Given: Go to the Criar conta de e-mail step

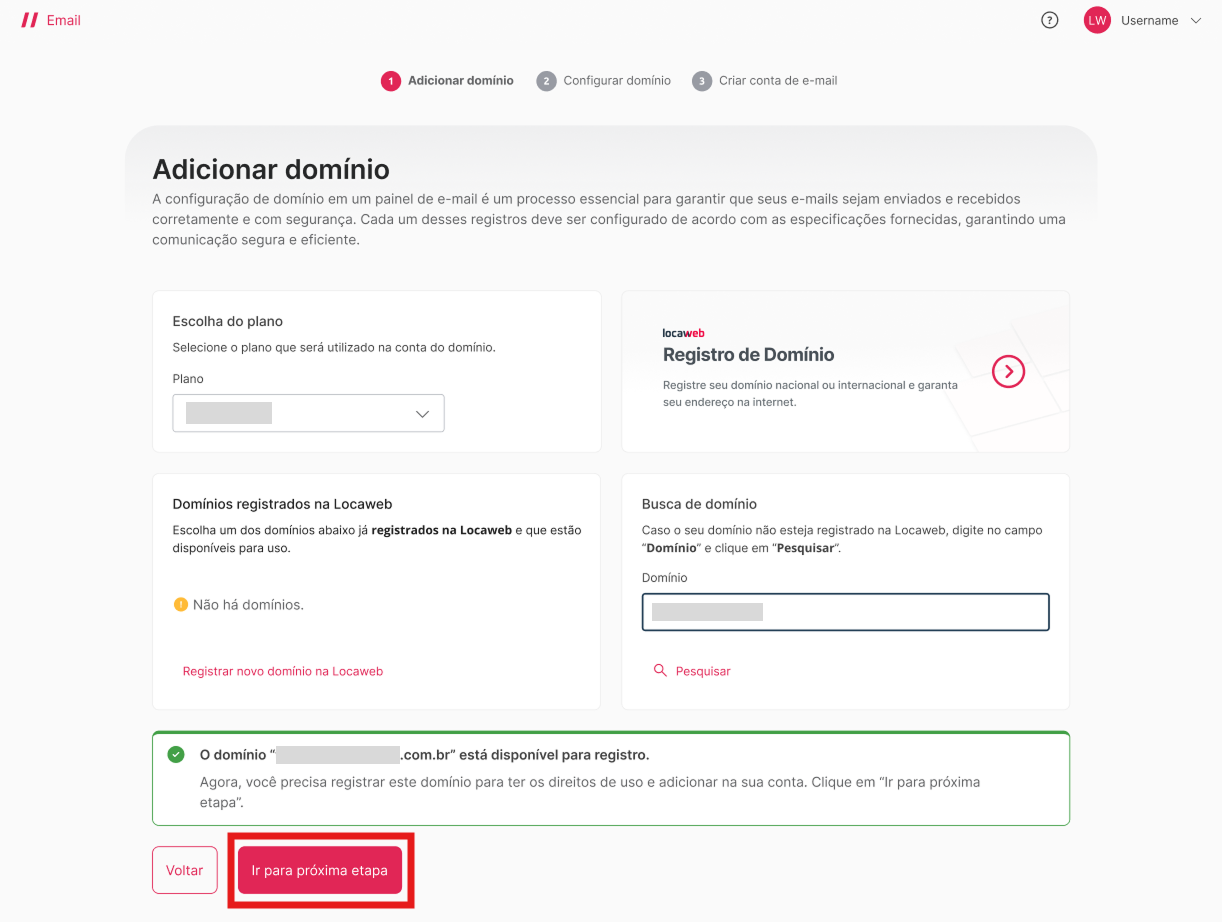Looking at the screenshot, I should pos(777,81).
